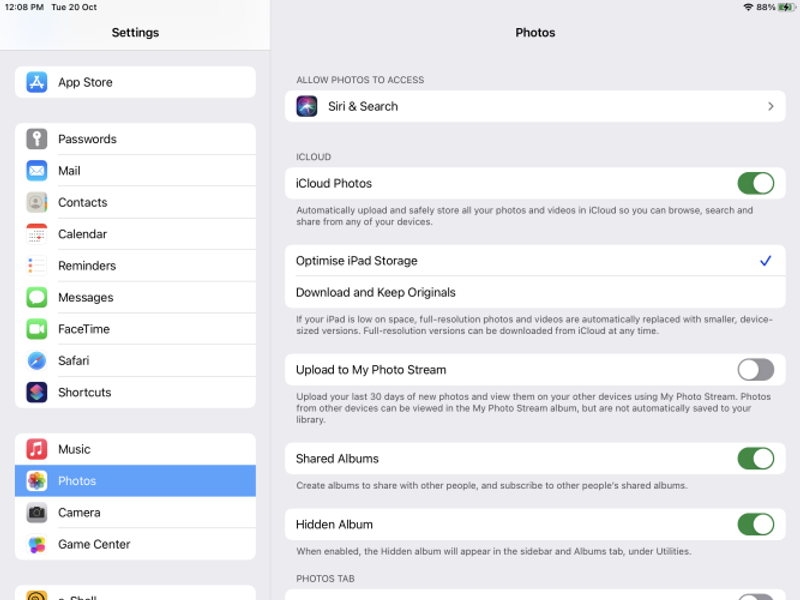Viewport: 800px width, 600px height.
Task: Turn off the Shared Albums switch
Action: click(x=755, y=459)
